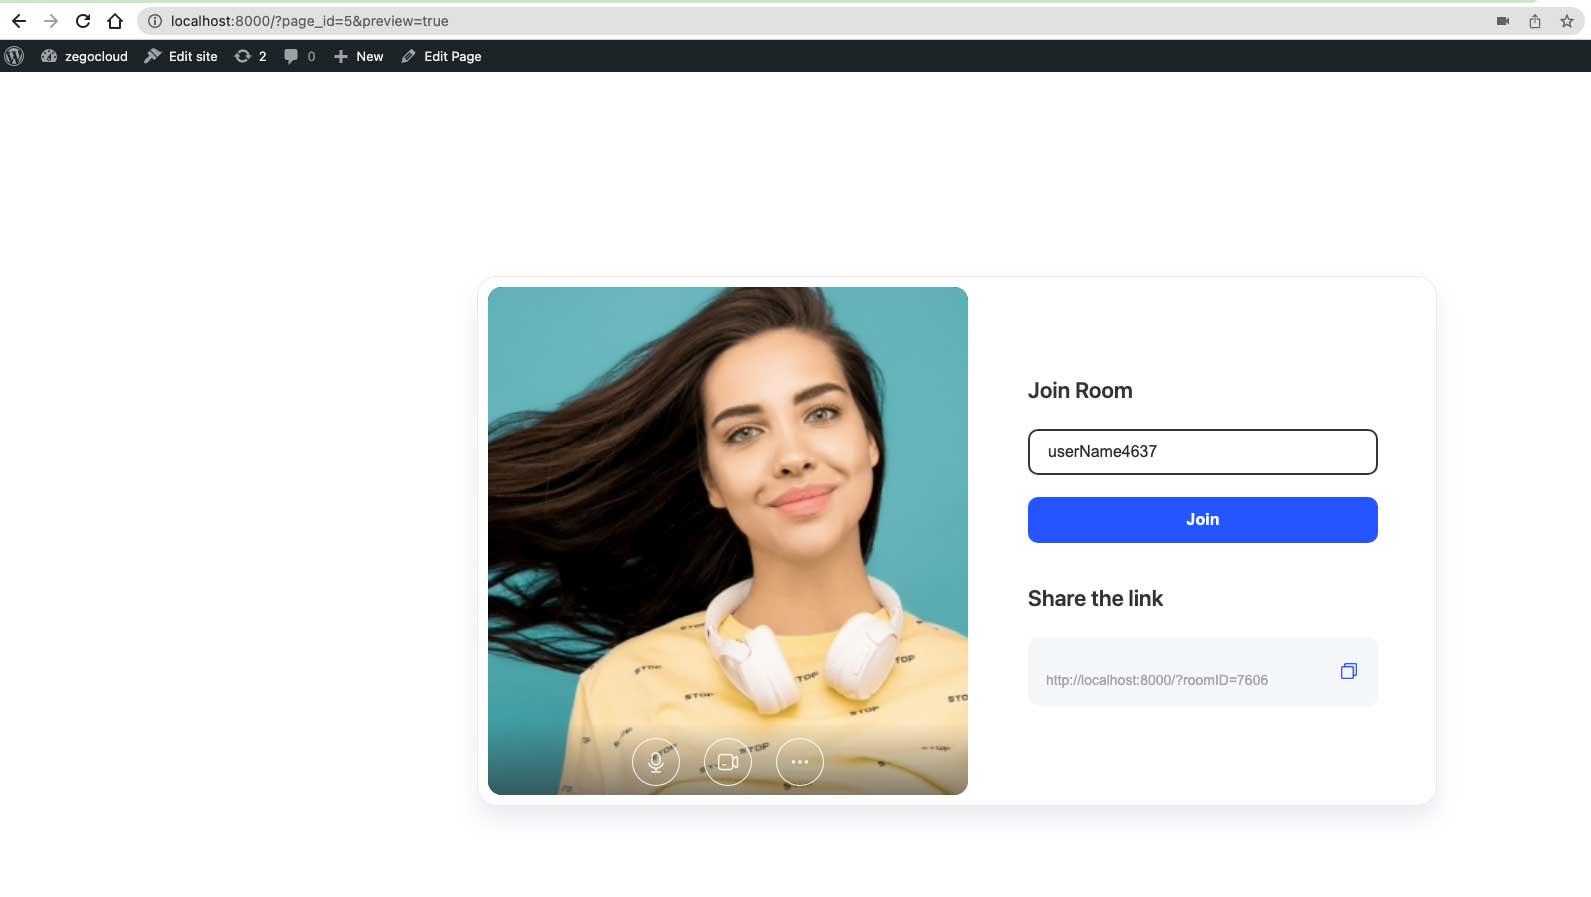
Task: Mute the microphone in video preview
Action: (656, 762)
